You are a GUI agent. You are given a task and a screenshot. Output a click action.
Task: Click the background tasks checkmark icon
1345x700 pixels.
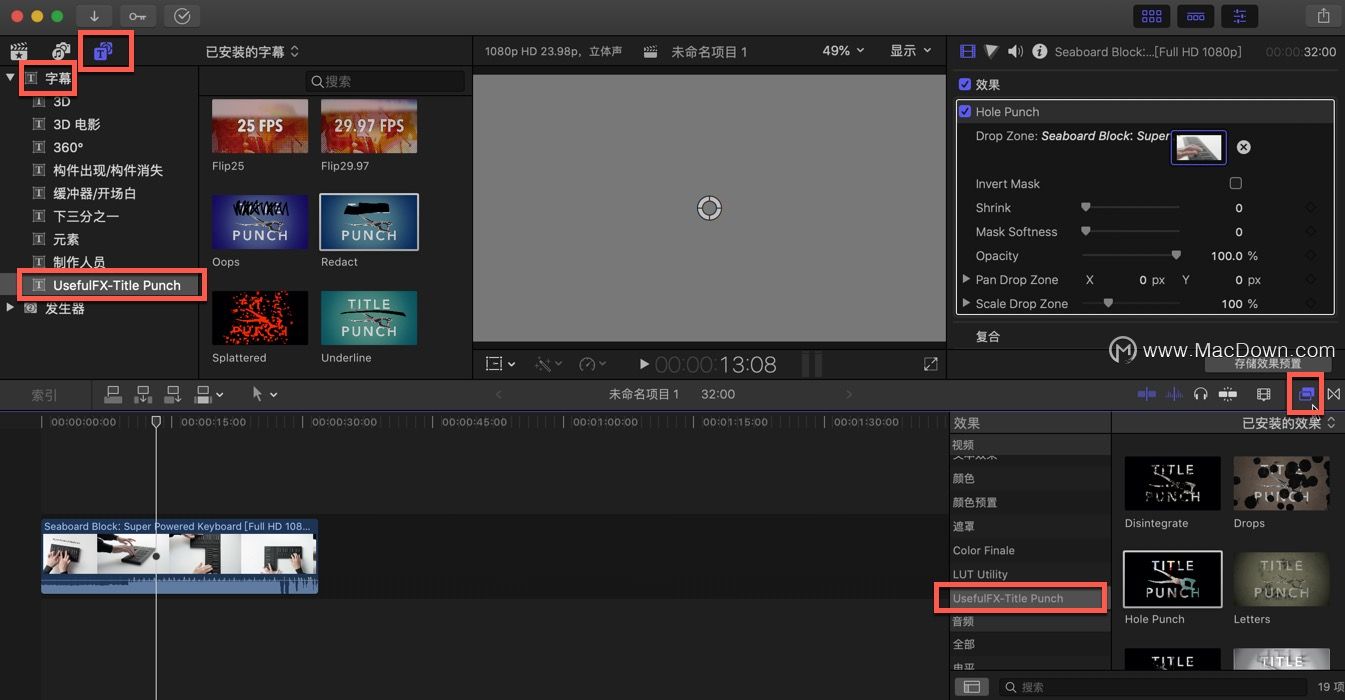(x=182, y=16)
